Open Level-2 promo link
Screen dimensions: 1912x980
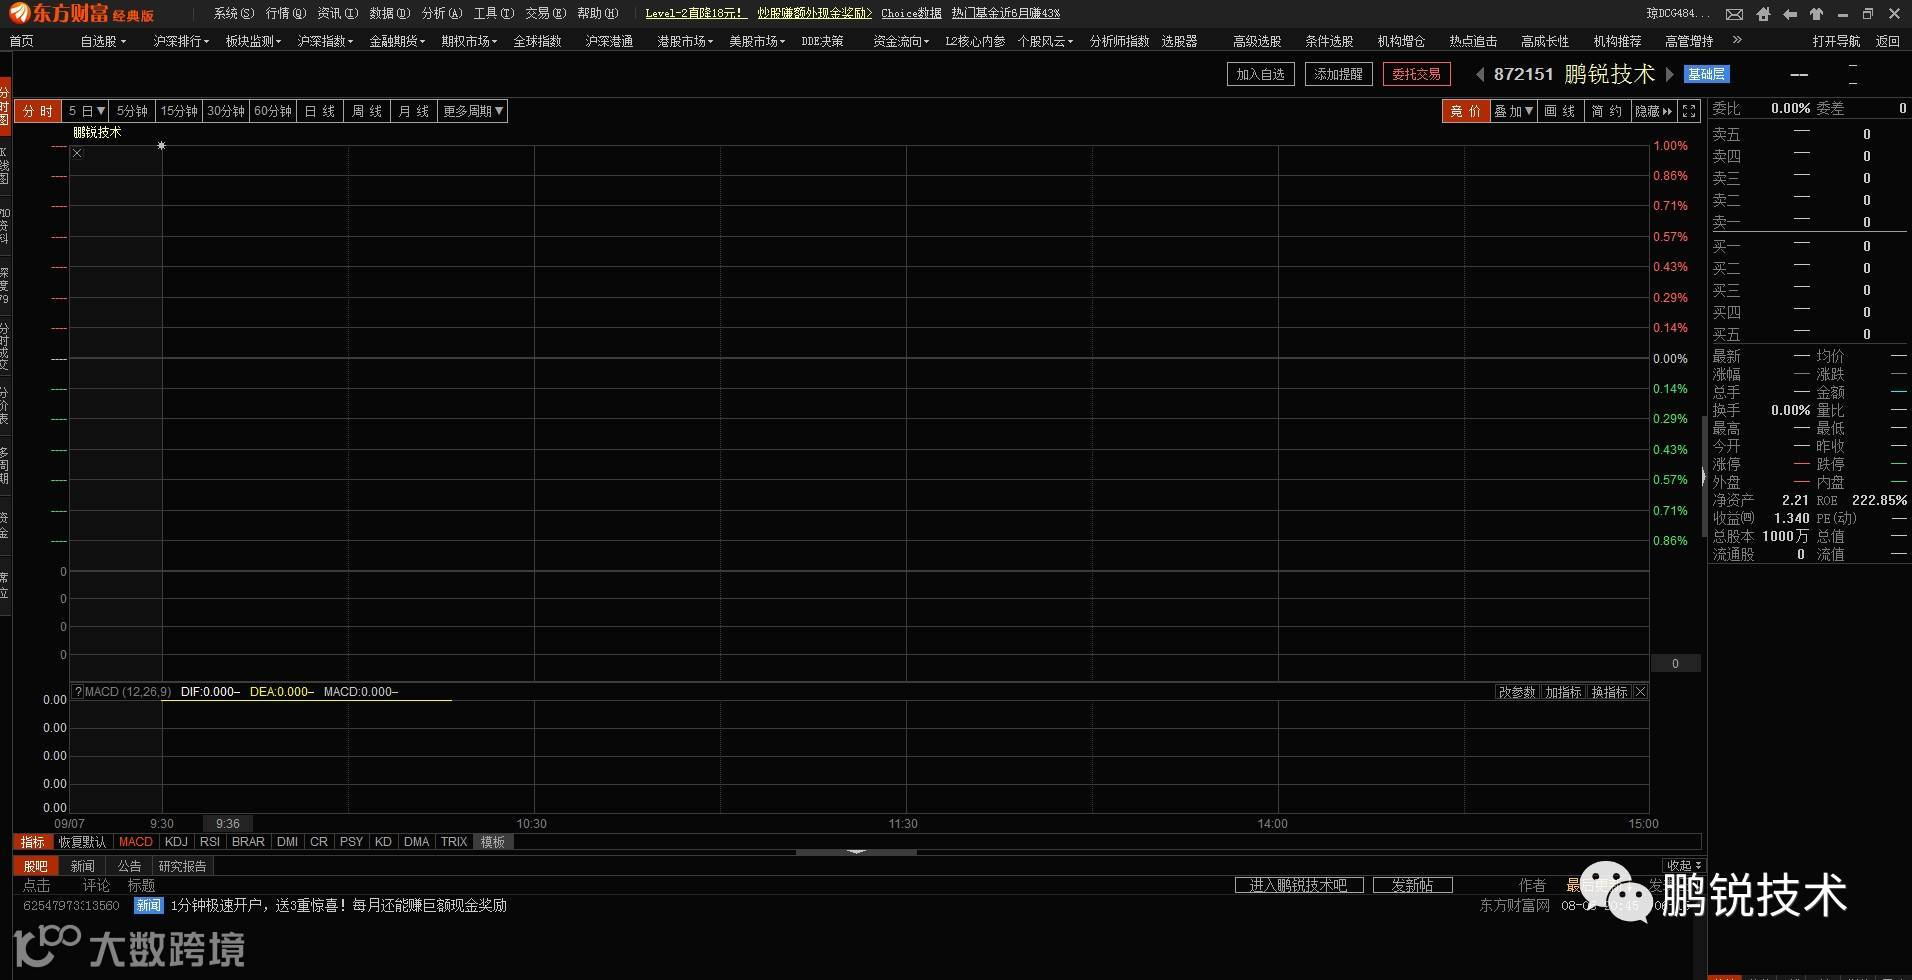pos(696,13)
